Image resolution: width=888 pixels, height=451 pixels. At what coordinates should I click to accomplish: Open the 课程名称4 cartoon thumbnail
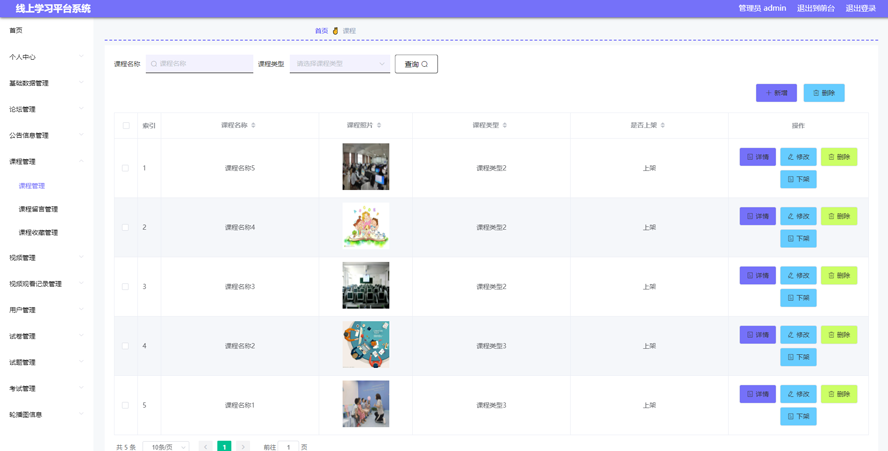pos(366,226)
